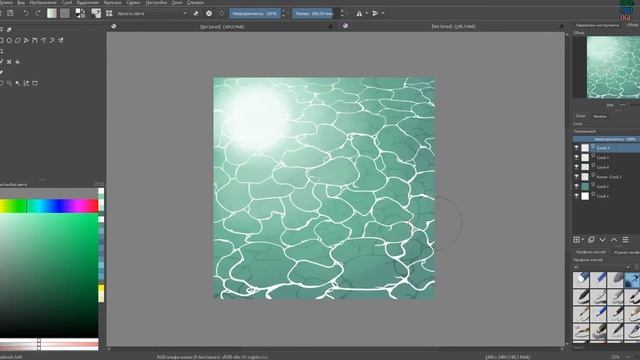Adjust the layer opacity slider in Layers panel
The width and height of the screenshot is (640, 360).
point(606,139)
